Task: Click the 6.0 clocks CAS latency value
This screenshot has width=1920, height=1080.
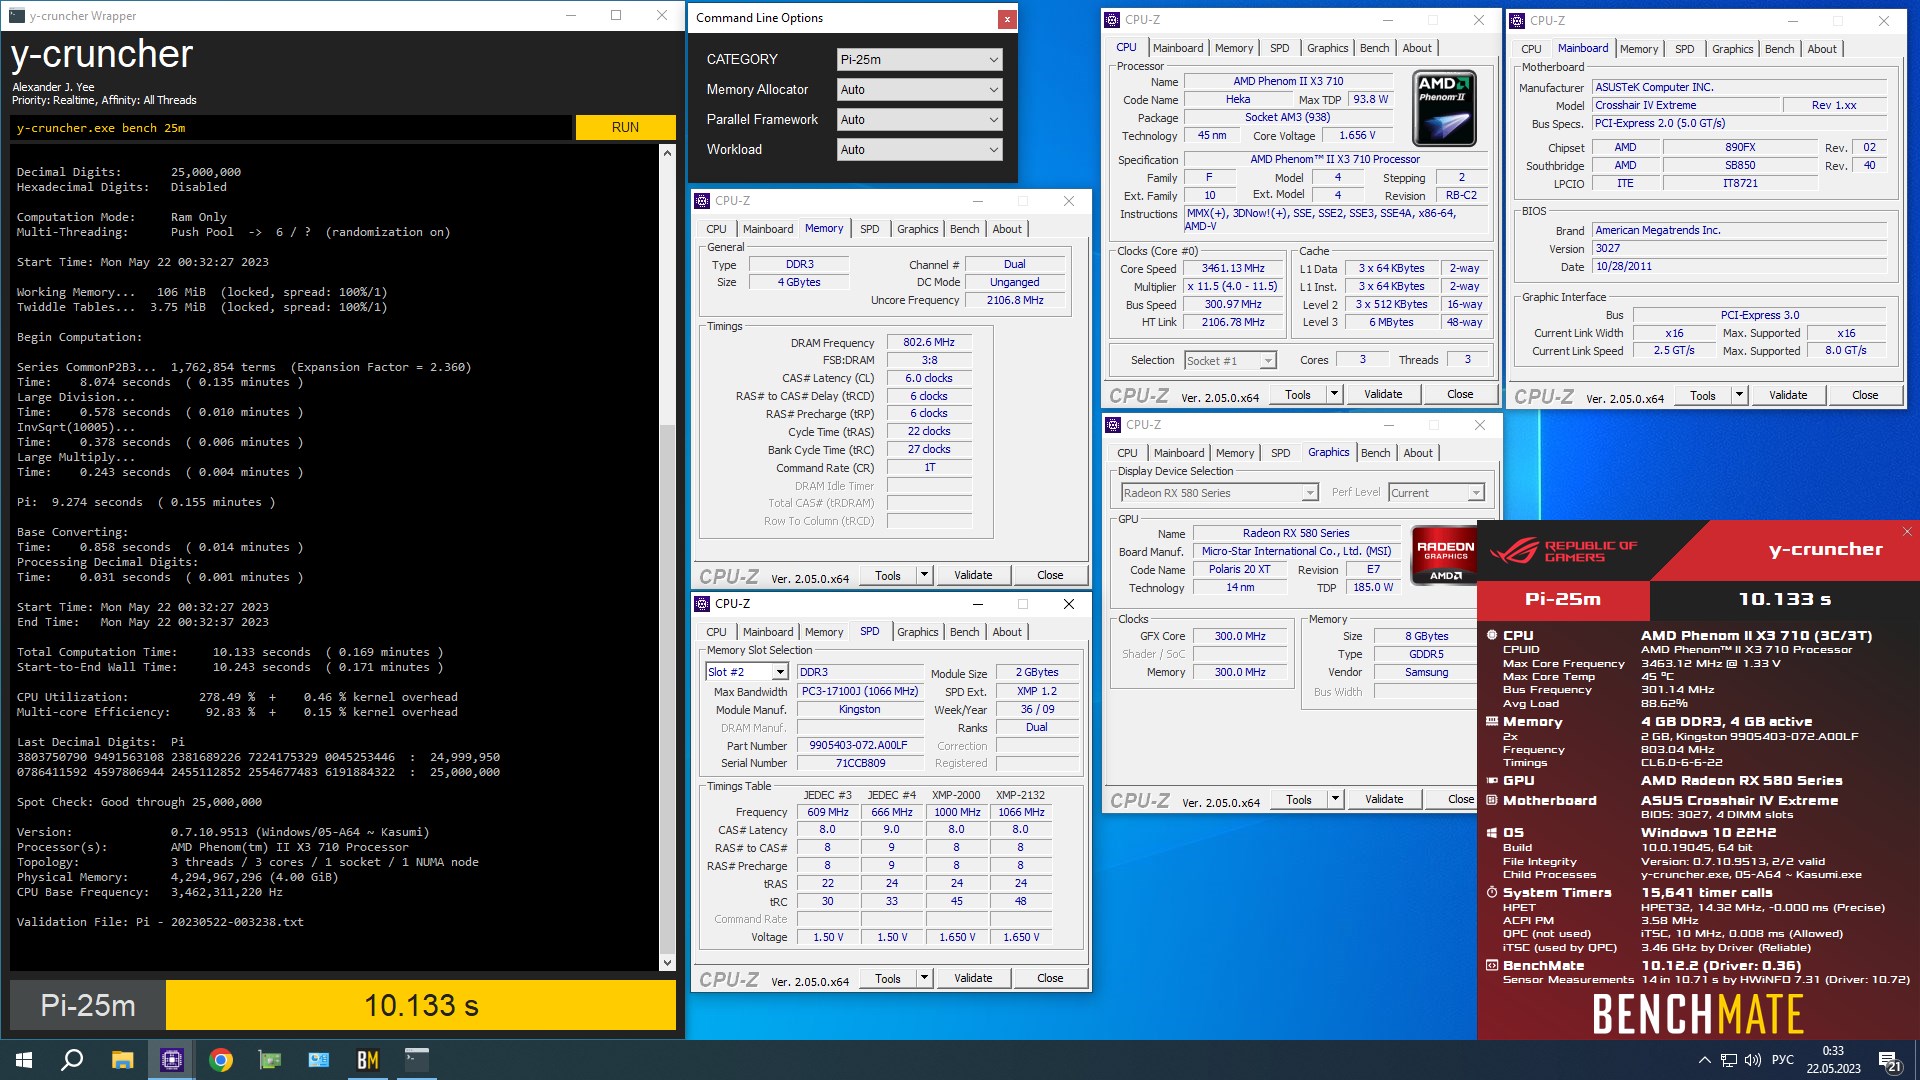Action: [x=929, y=379]
